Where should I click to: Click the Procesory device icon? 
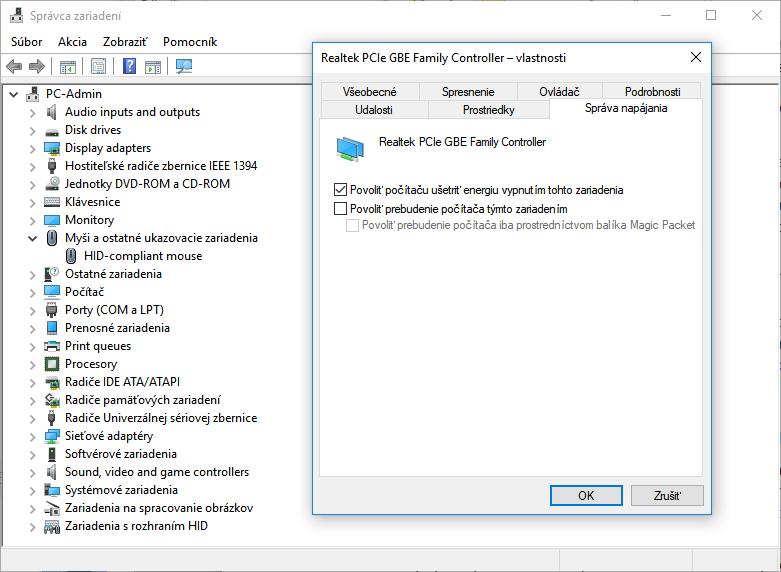point(53,364)
